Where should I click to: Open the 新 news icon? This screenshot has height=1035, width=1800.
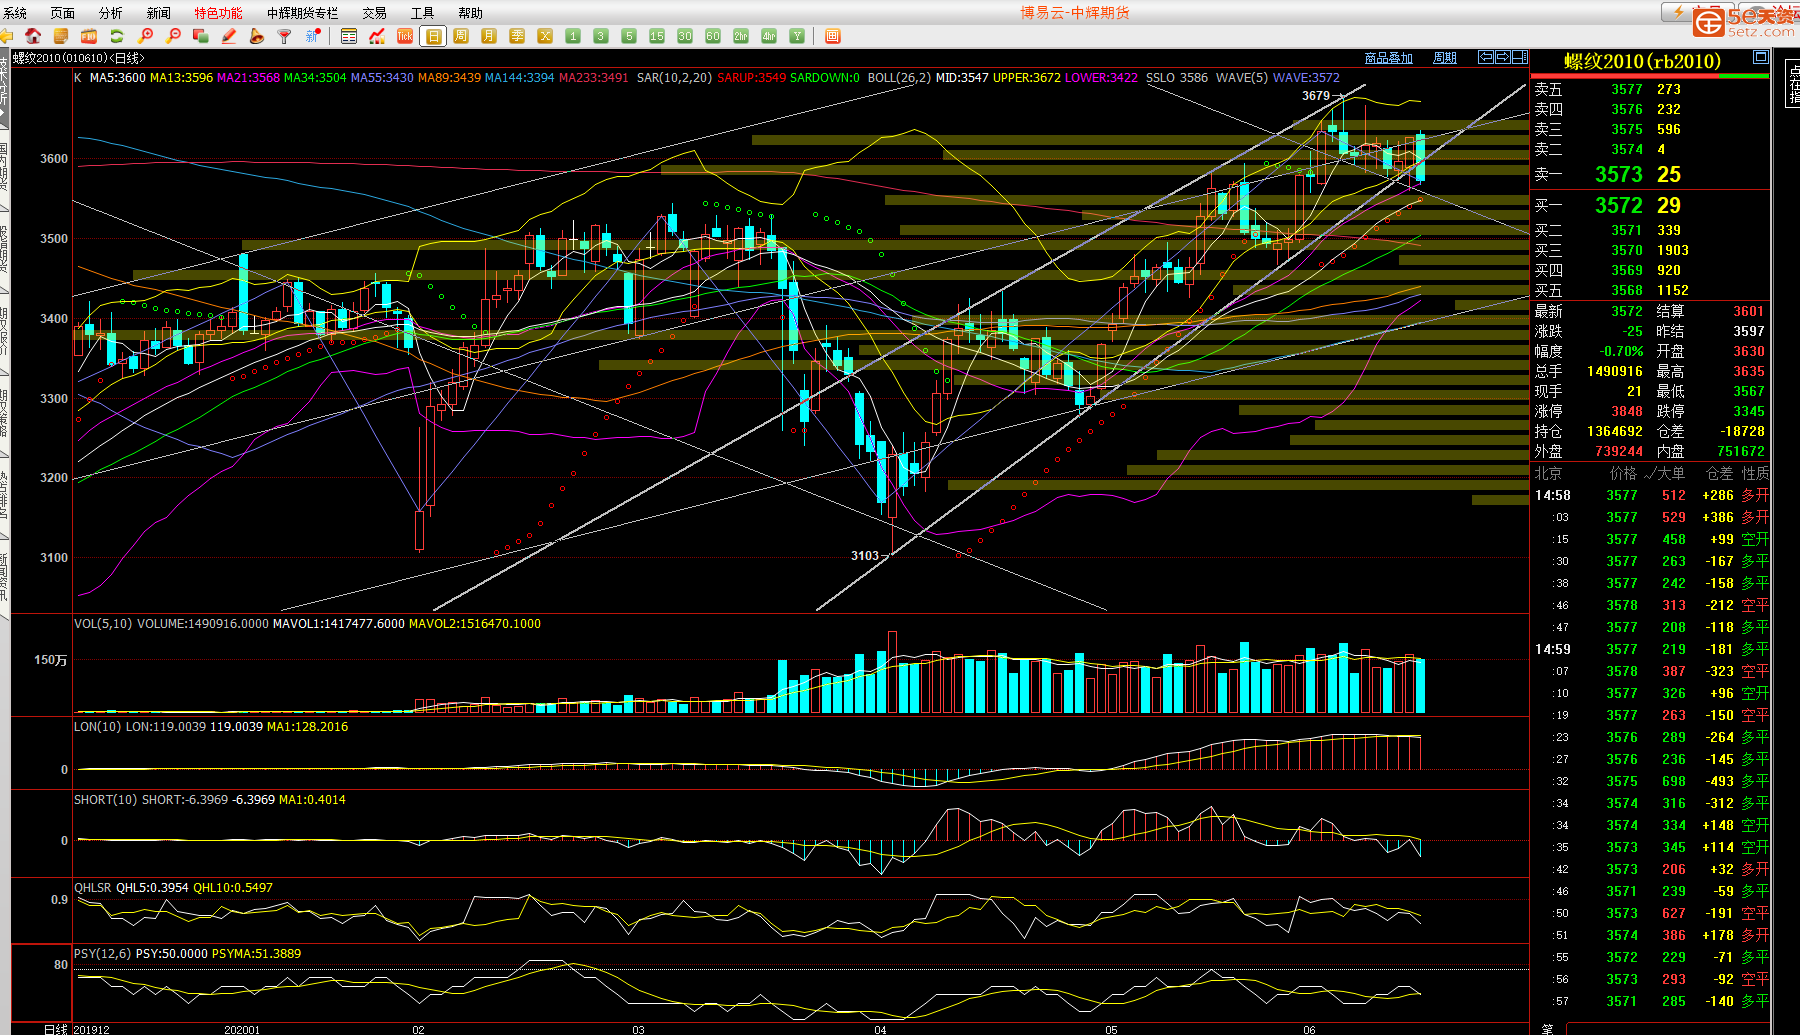(x=313, y=36)
